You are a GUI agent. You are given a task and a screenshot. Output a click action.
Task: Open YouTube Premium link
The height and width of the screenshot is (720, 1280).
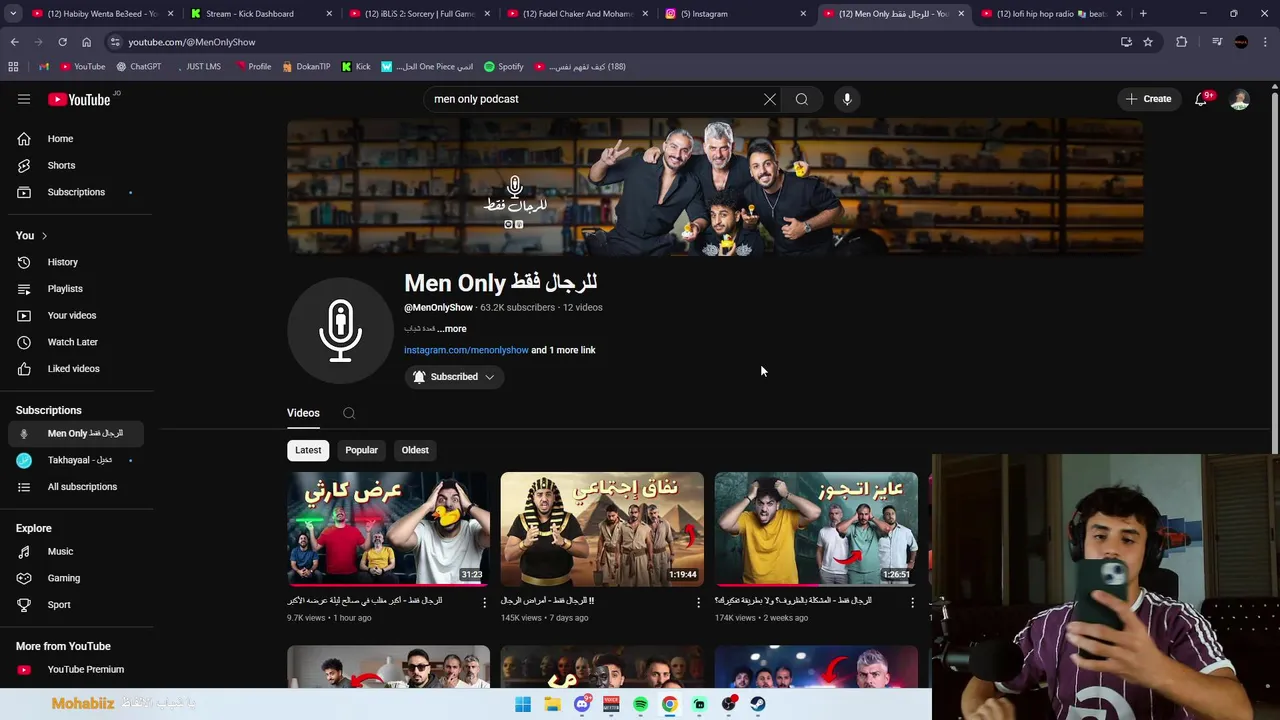pyautogui.click(x=76, y=670)
